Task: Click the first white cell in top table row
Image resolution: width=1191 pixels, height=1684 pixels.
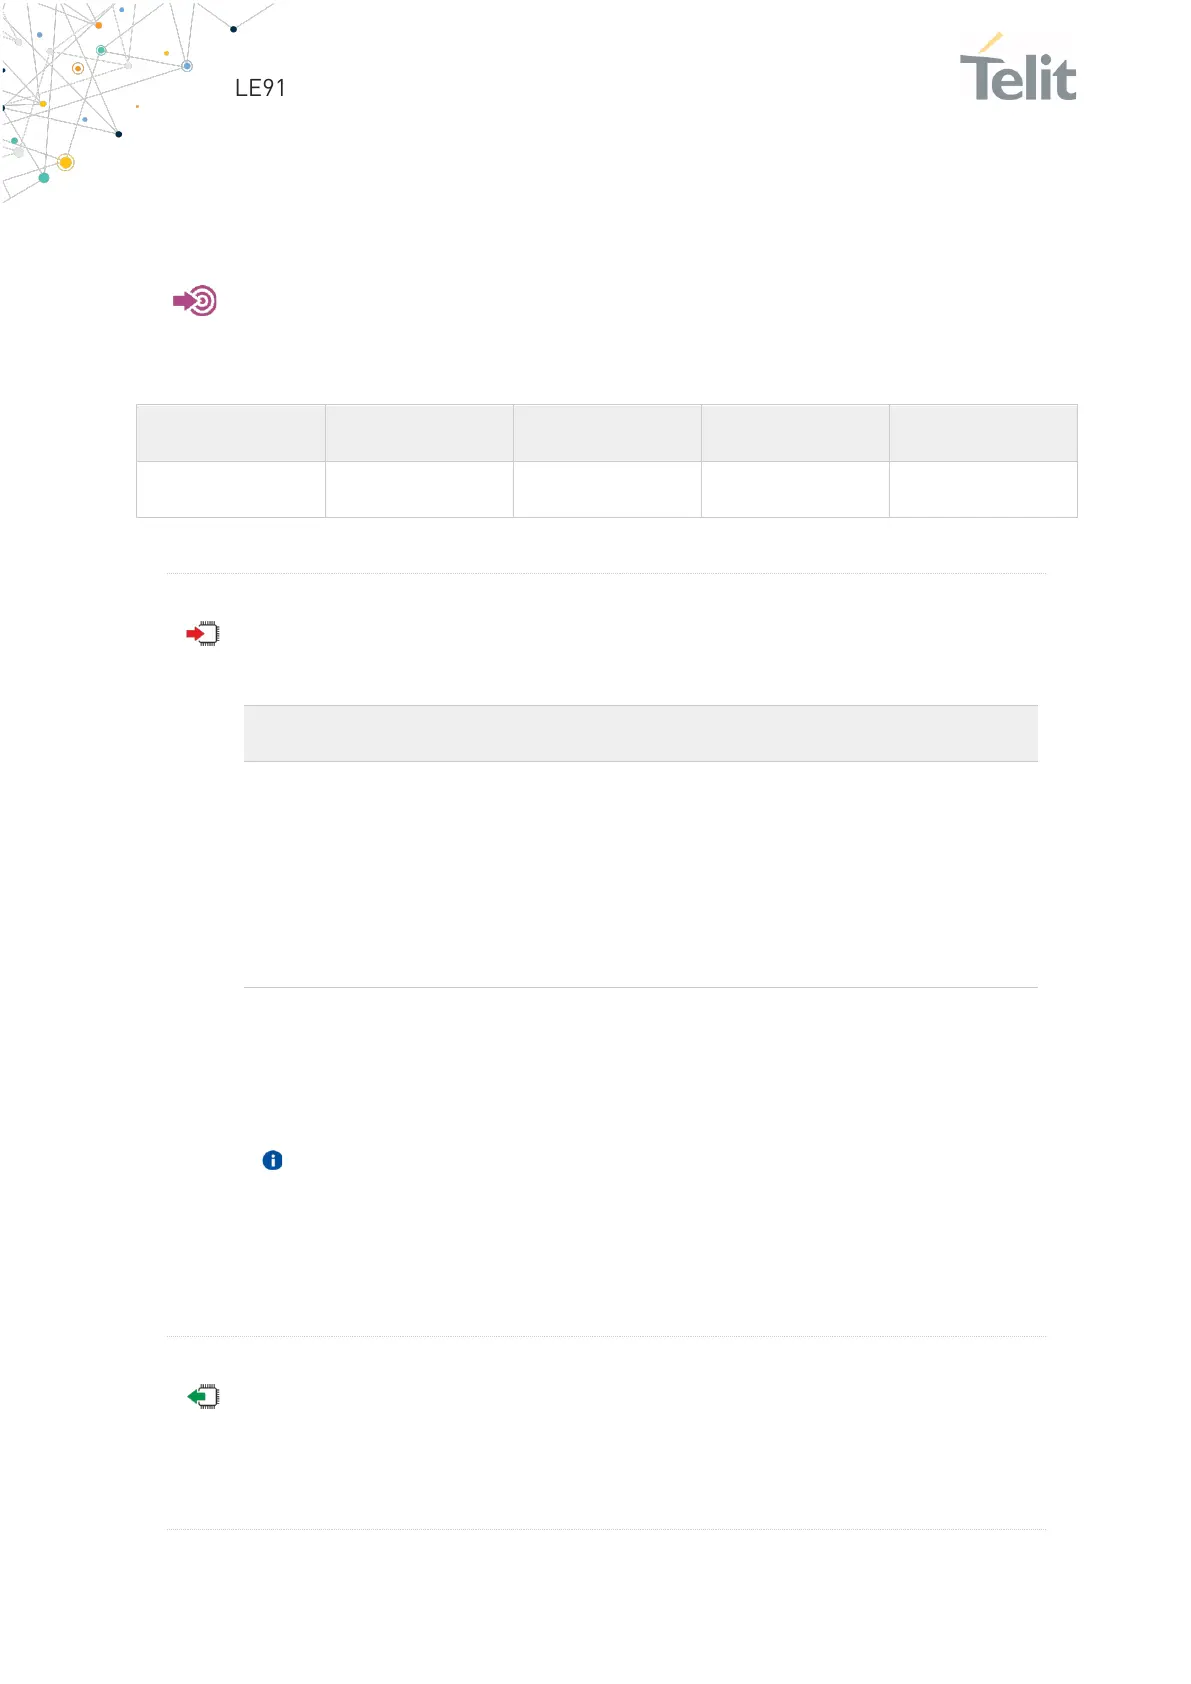Action: (x=231, y=489)
